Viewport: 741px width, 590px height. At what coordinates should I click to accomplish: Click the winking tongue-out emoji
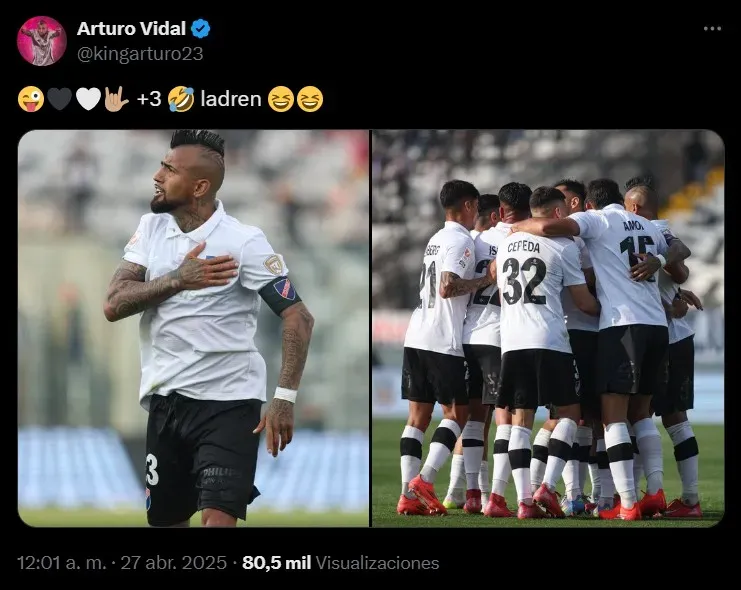click(x=31, y=99)
